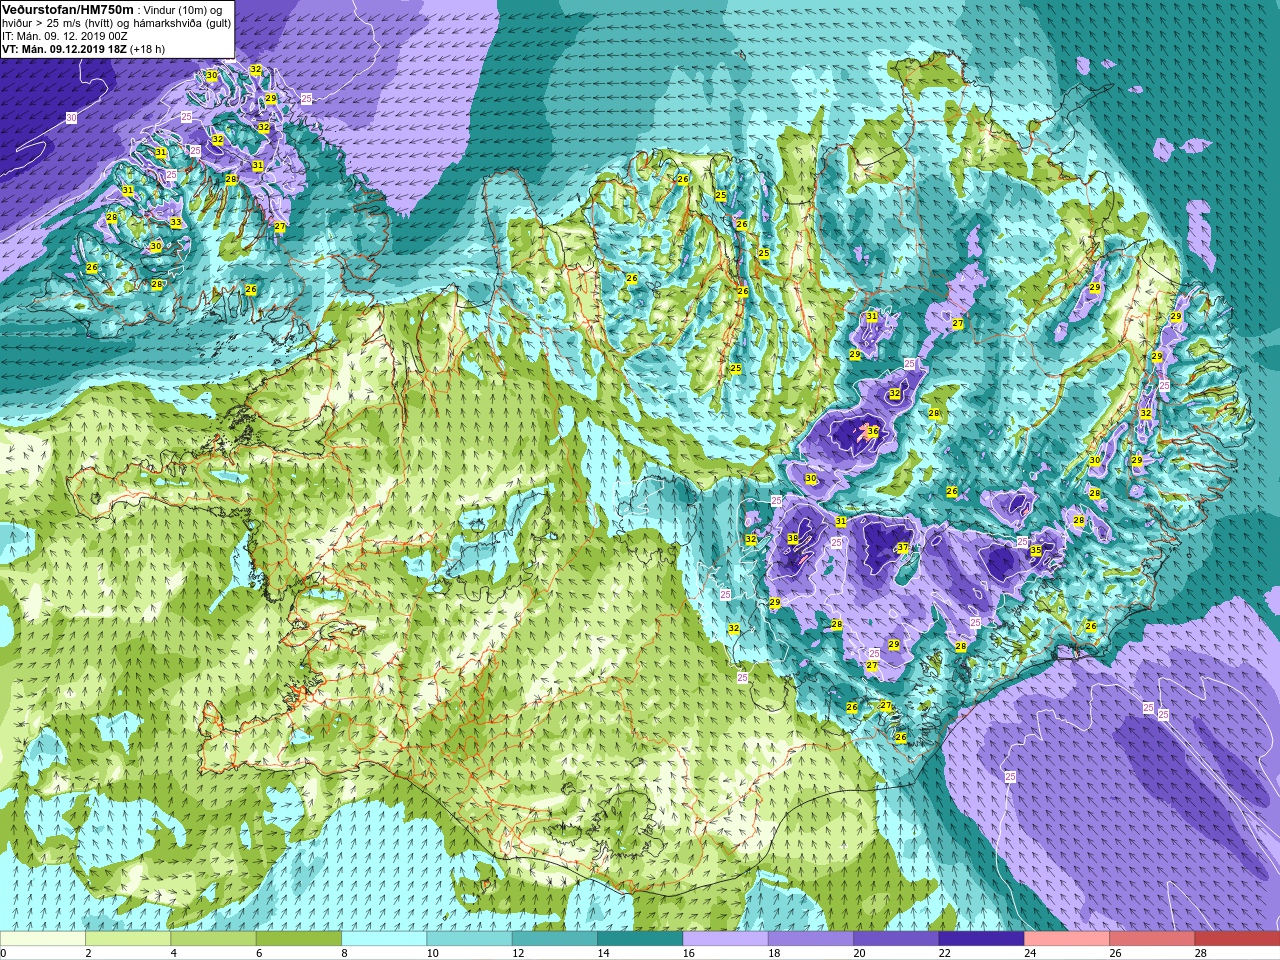Click the legend scale number "24"
This screenshot has width=1280, height=960.
pos(1029,953)
